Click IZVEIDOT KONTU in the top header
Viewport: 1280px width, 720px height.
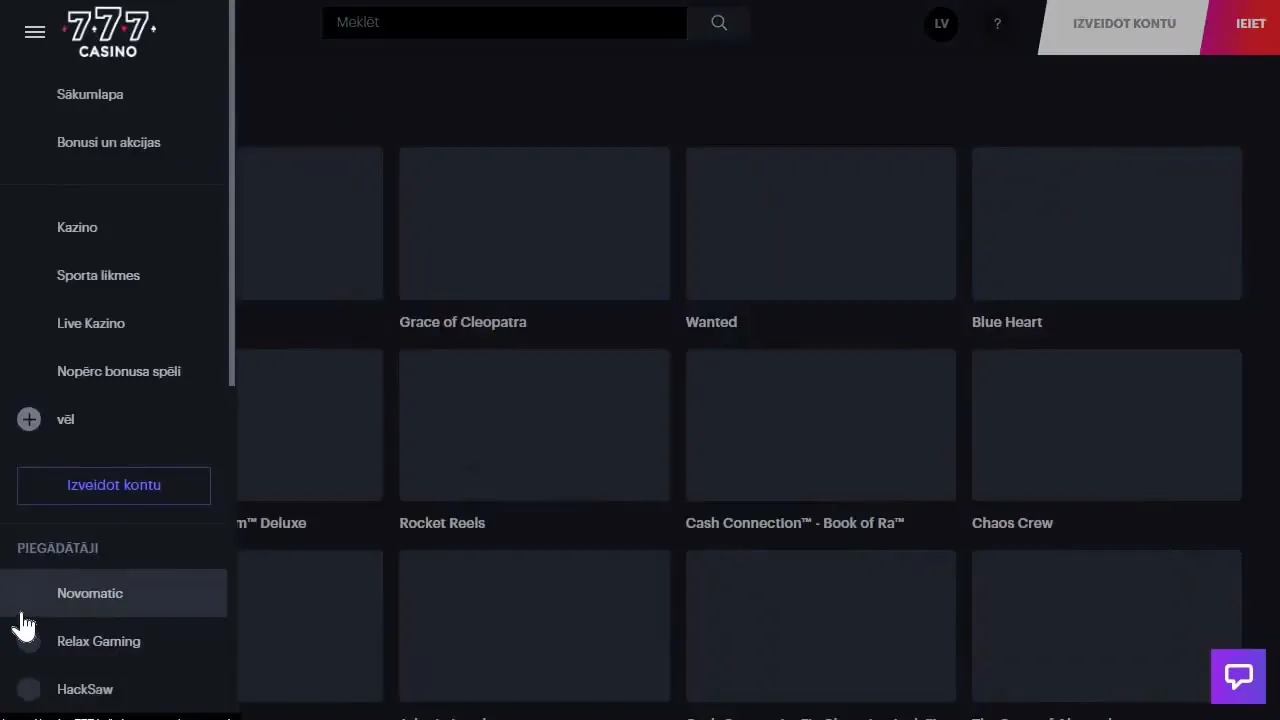pos(1124,24)
